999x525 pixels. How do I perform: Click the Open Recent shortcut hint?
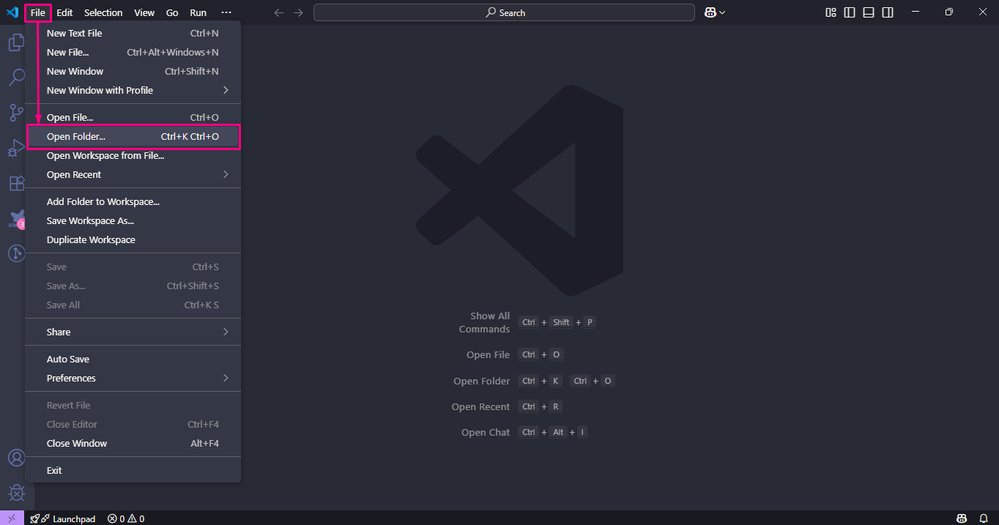tap(507, 406)
